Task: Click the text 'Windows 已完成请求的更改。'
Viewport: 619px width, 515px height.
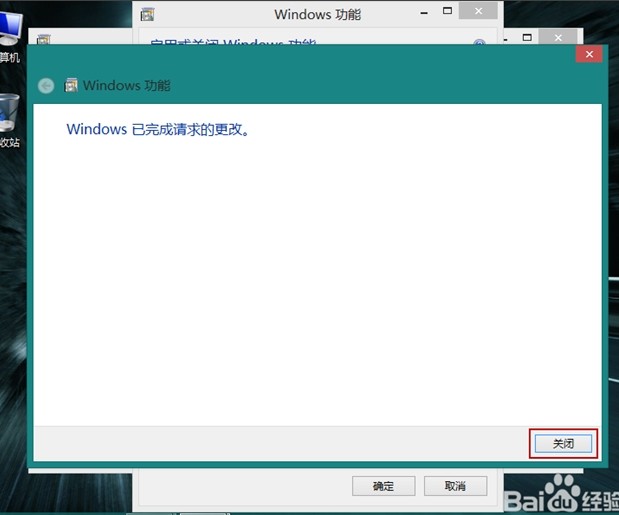Action: pos(158,129)
